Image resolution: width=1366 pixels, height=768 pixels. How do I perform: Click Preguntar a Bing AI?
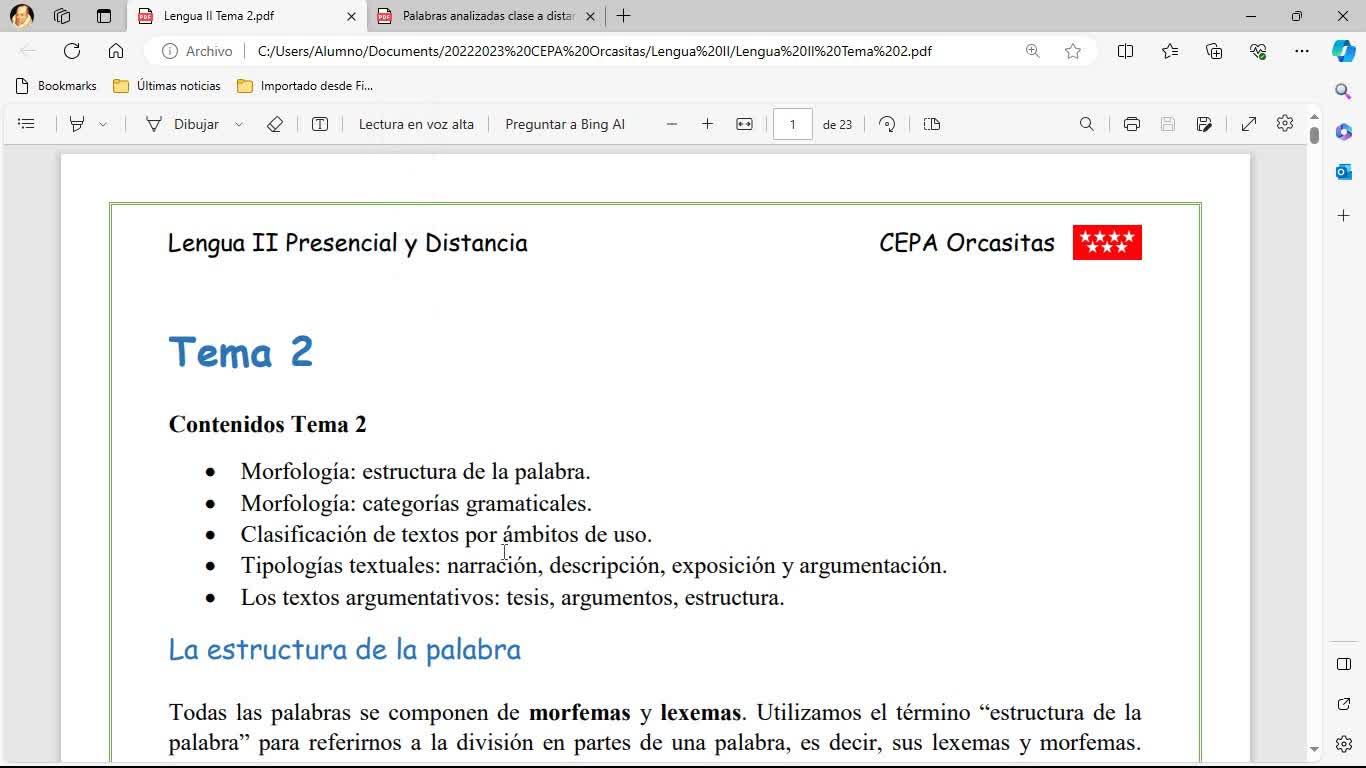click(x=565, y=124)
